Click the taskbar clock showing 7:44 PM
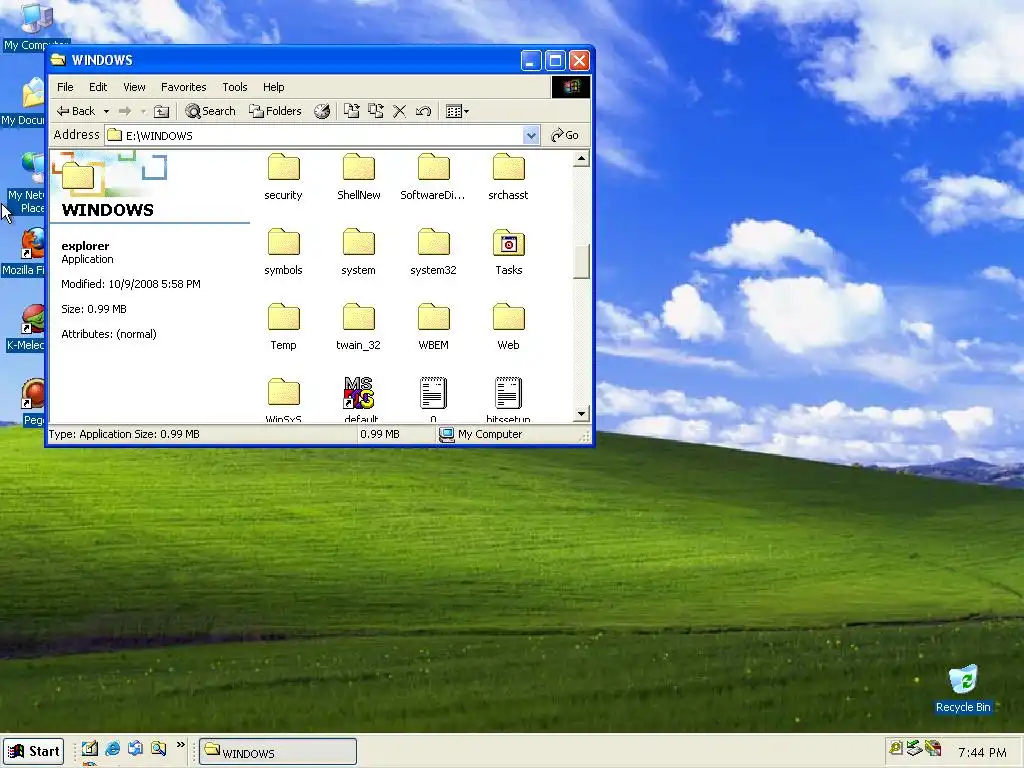Image resolution: width=1024 pixels, height=768 pixels. coord(982,752)
